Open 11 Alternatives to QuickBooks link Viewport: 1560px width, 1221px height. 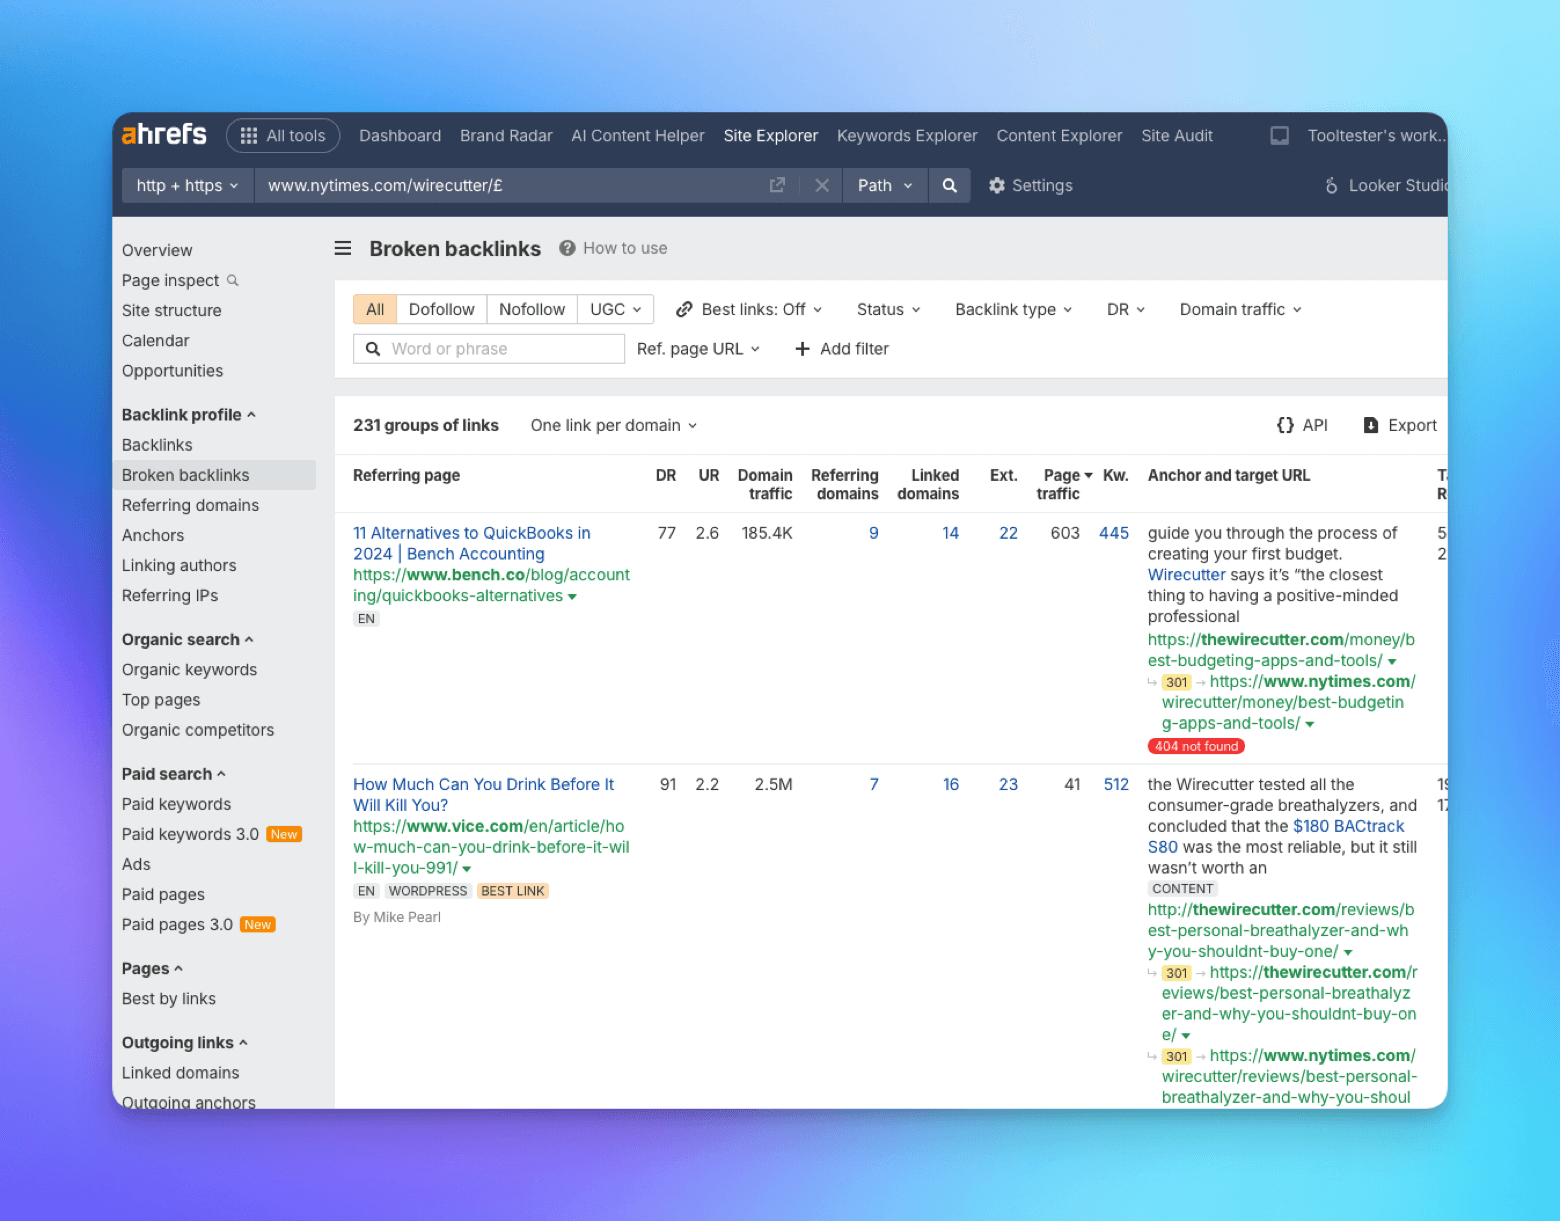[x=472, y=543]
